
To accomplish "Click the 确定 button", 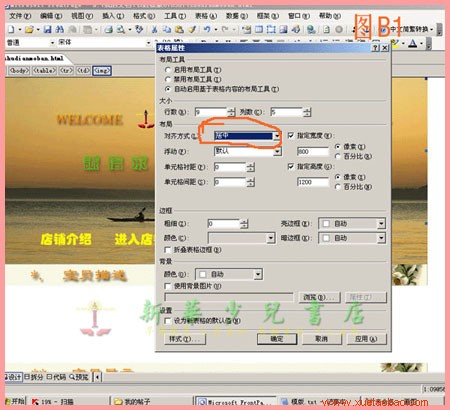I will (x=277, y=339).
